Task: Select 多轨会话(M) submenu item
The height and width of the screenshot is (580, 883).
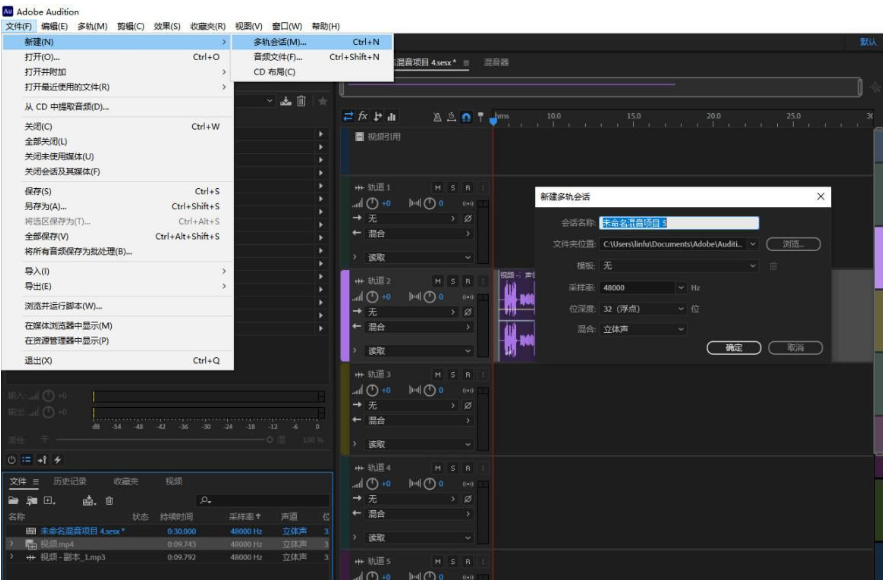Action: coord(313,42)
